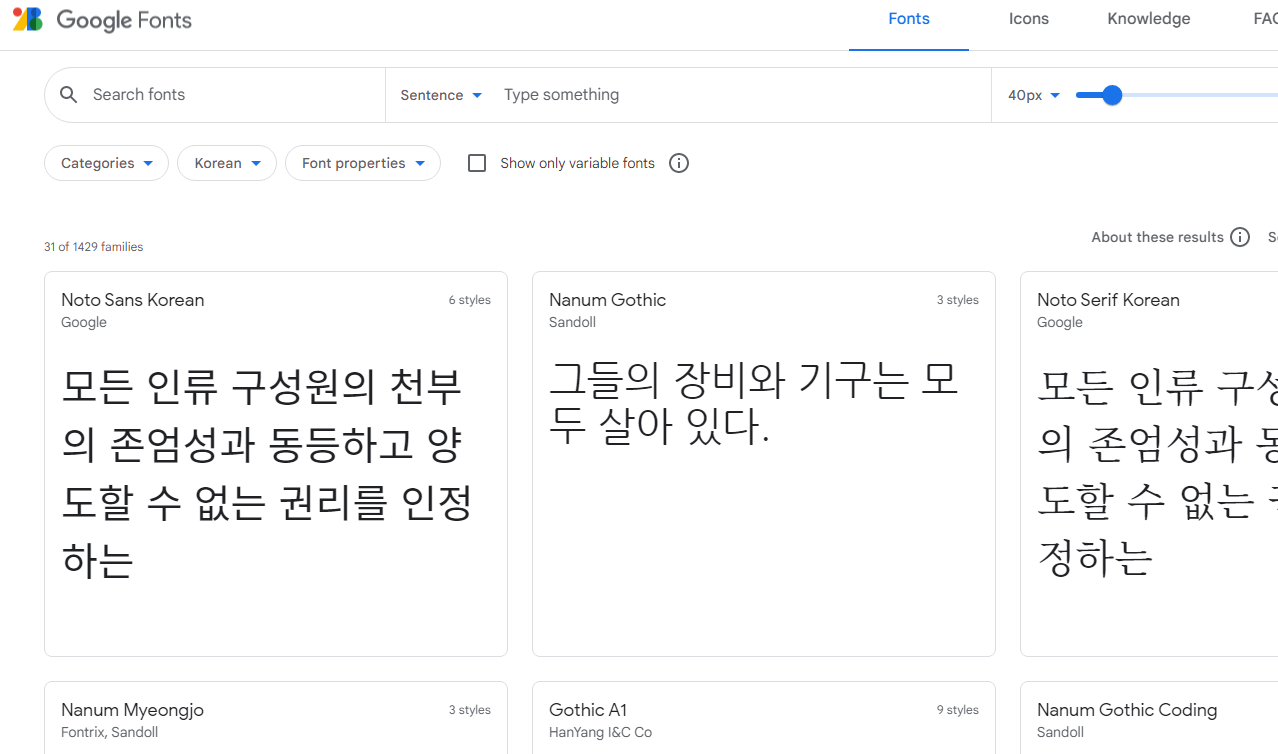Viewport: 1278px width, 754px height.
Task: Click 'Google' under Noto Sans Korean title
Action: [84, 322]
